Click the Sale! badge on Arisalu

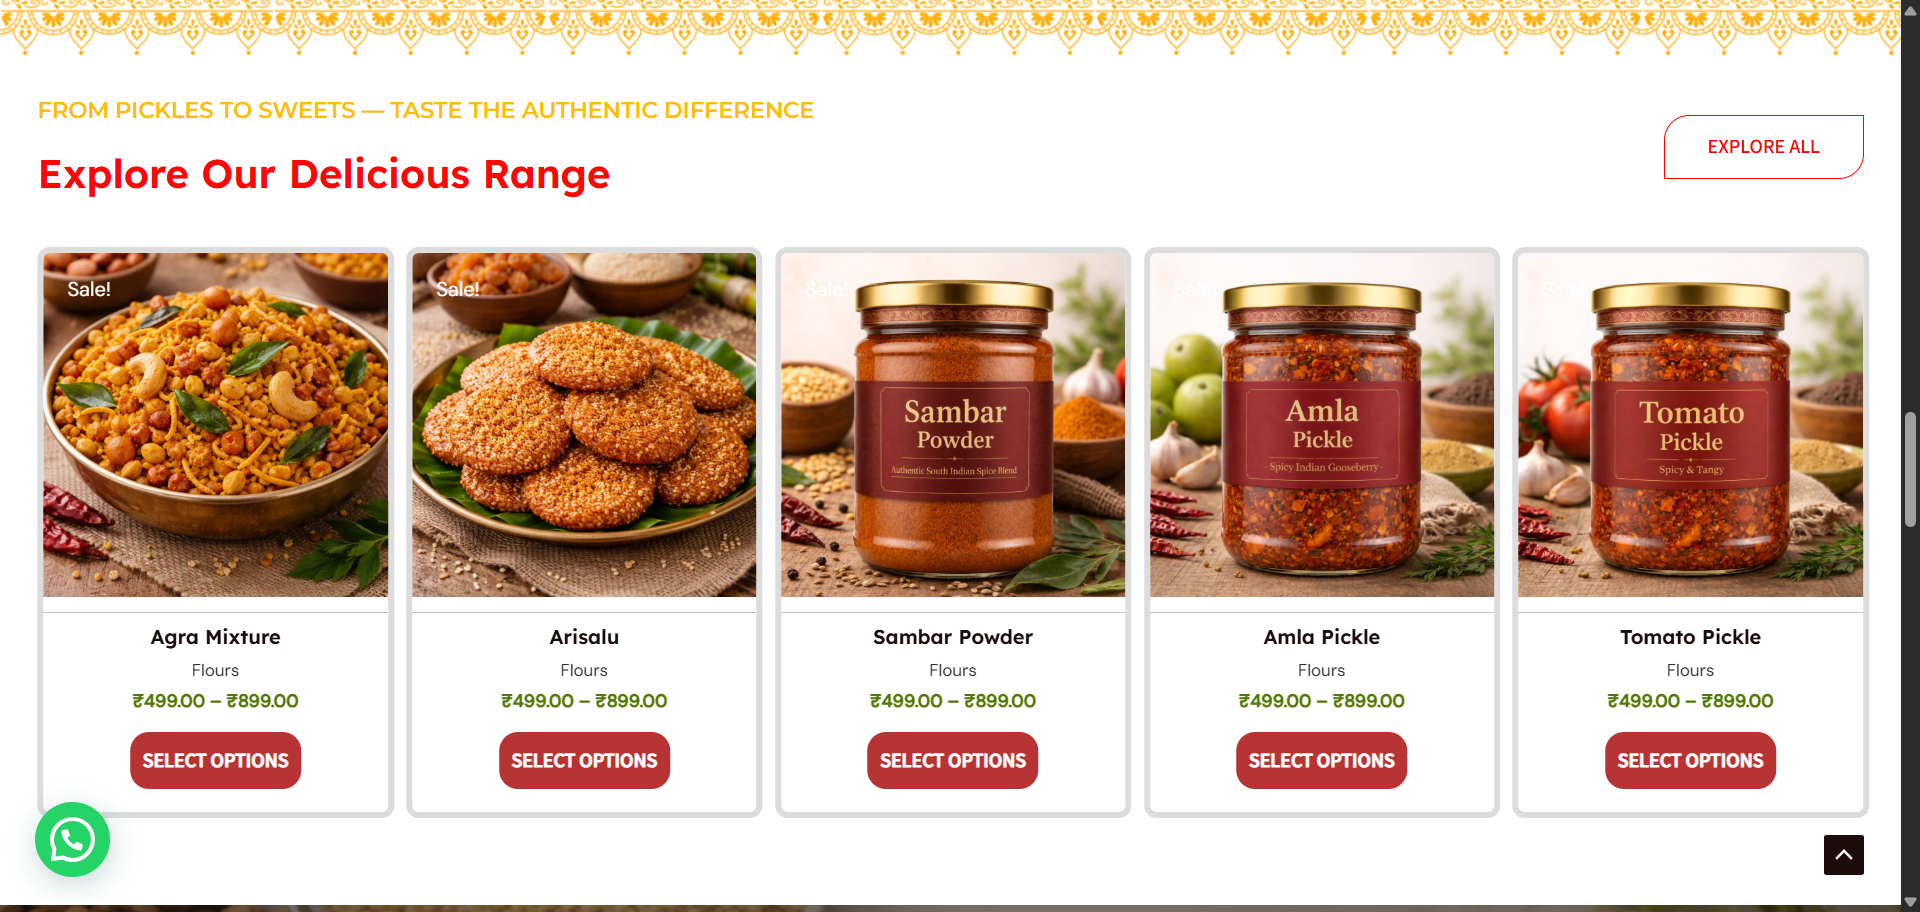(x=458, y=290)
